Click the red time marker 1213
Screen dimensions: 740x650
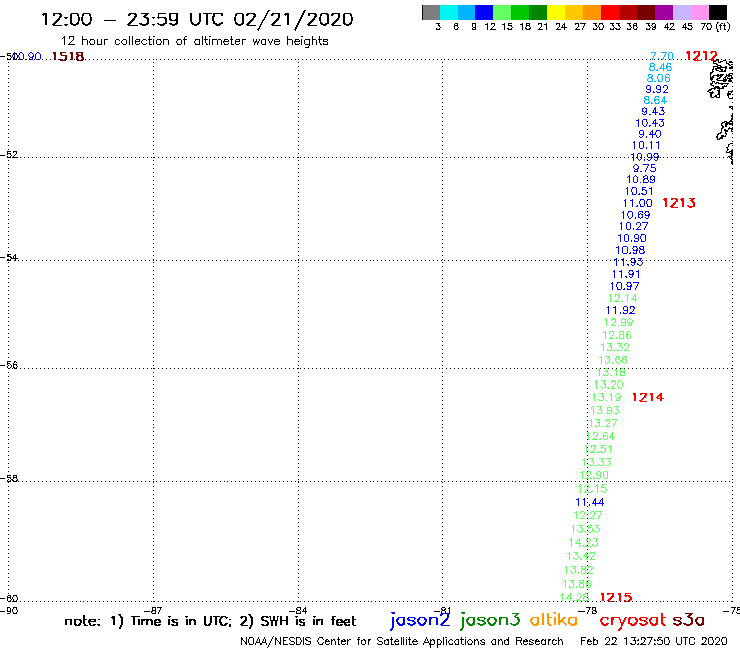click(x=679, y=203)
